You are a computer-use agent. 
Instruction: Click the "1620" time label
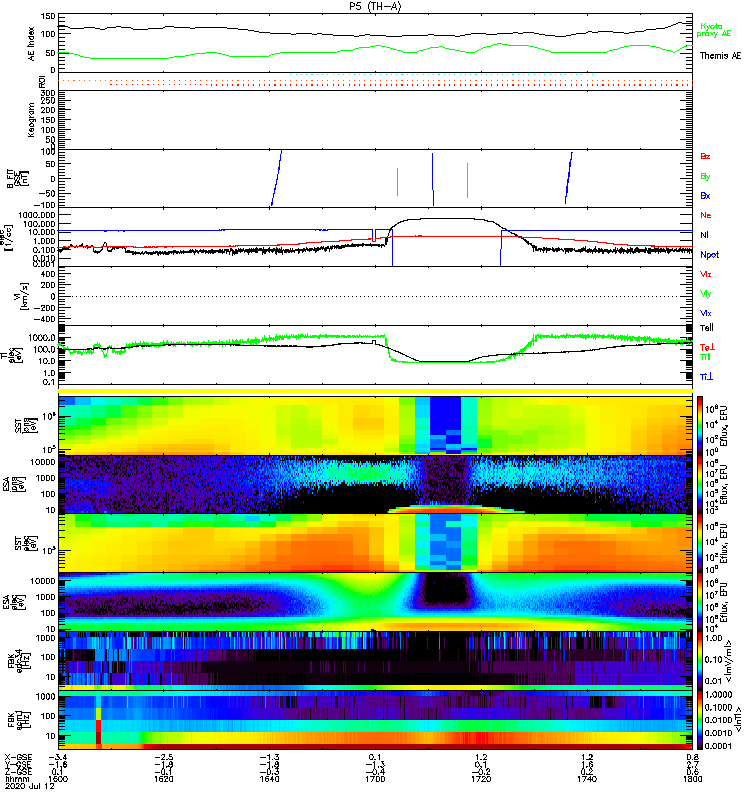click(164, 779)
